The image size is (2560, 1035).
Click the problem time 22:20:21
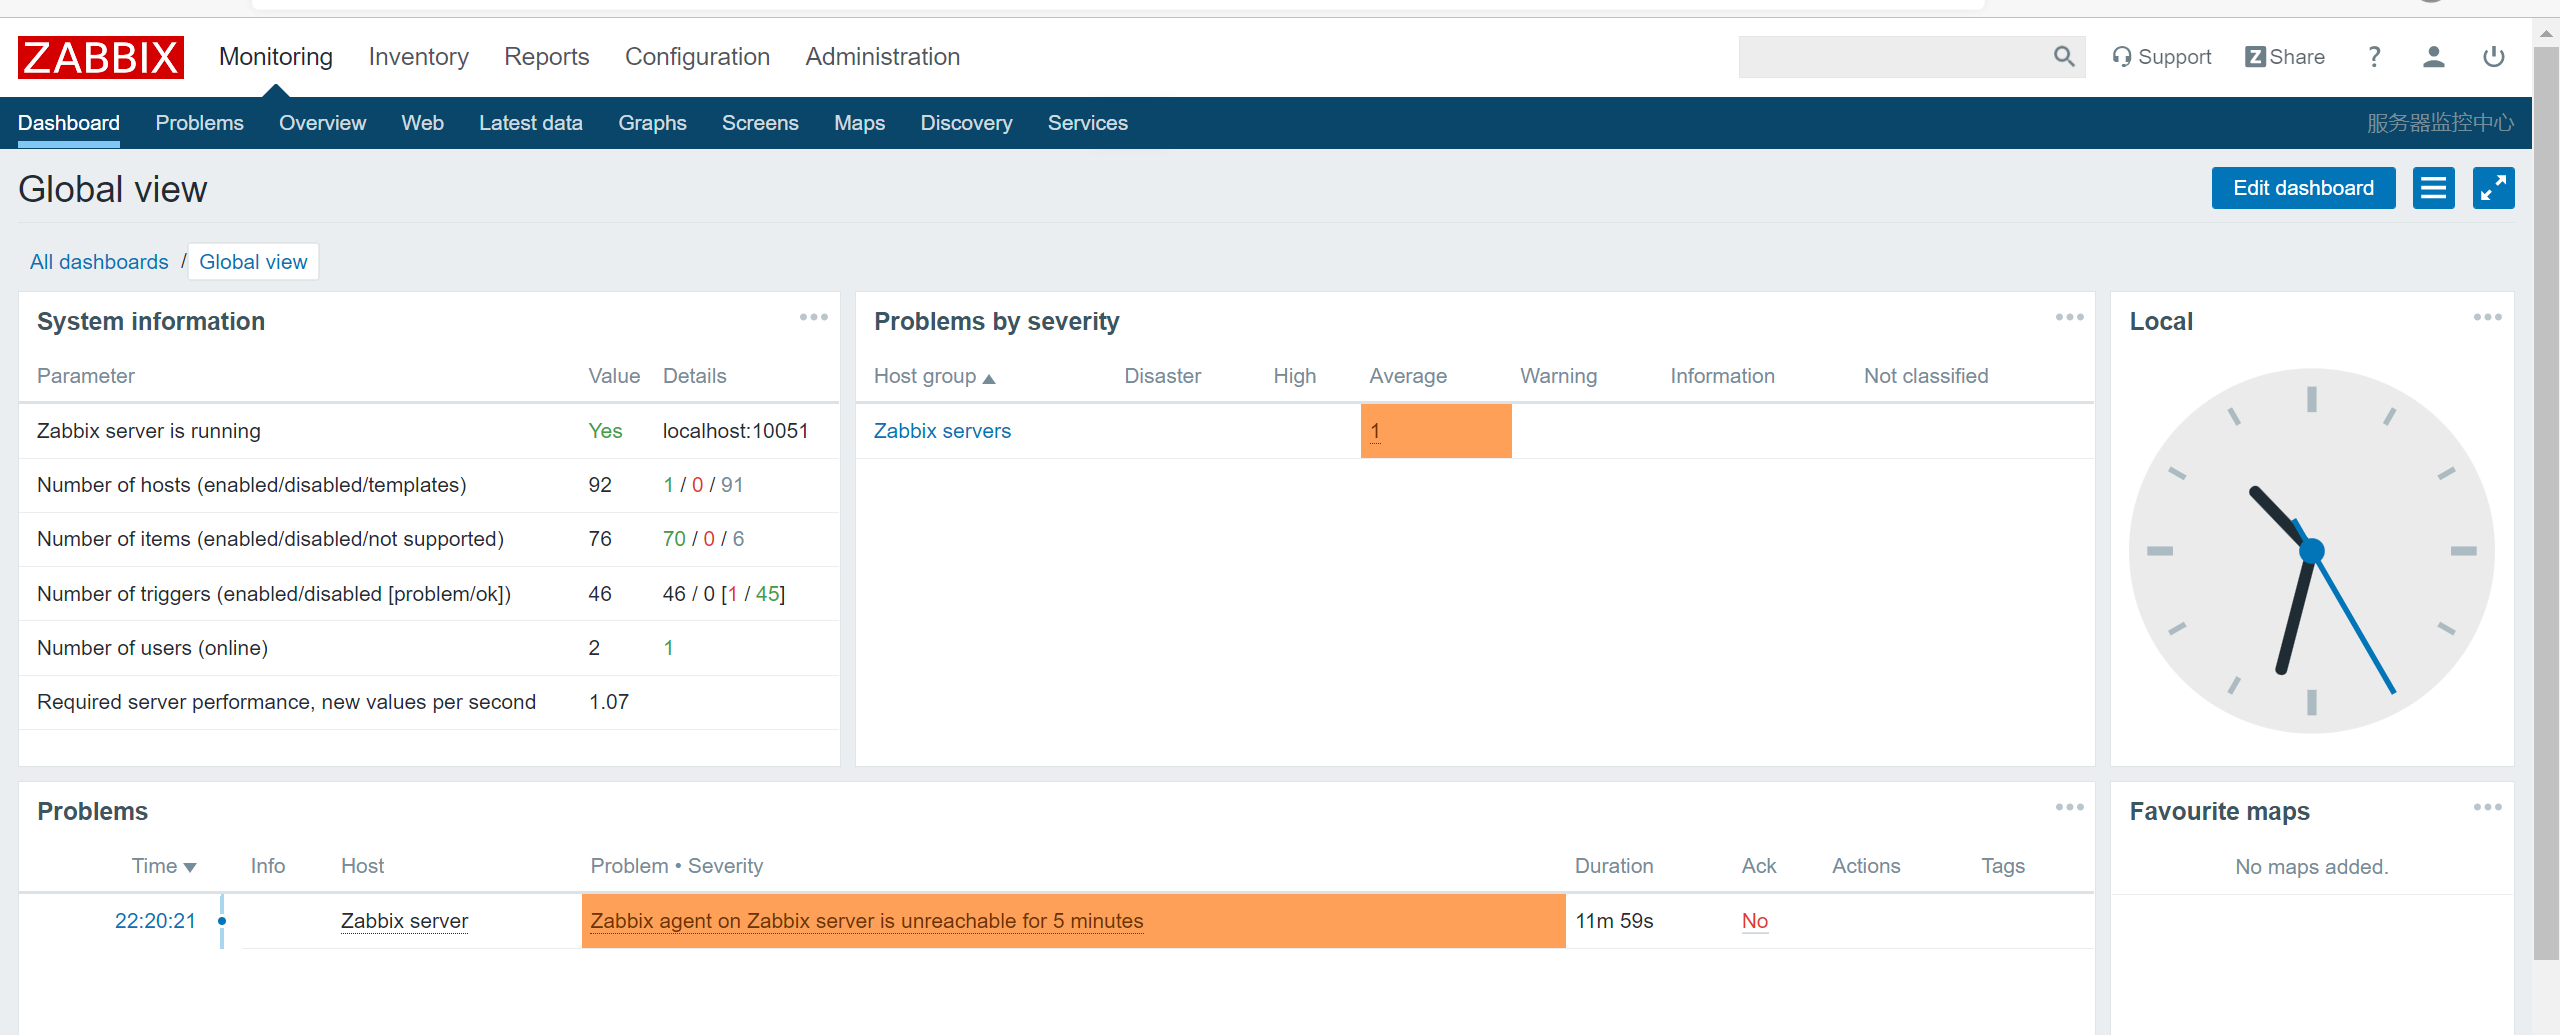tap(156, 921)
